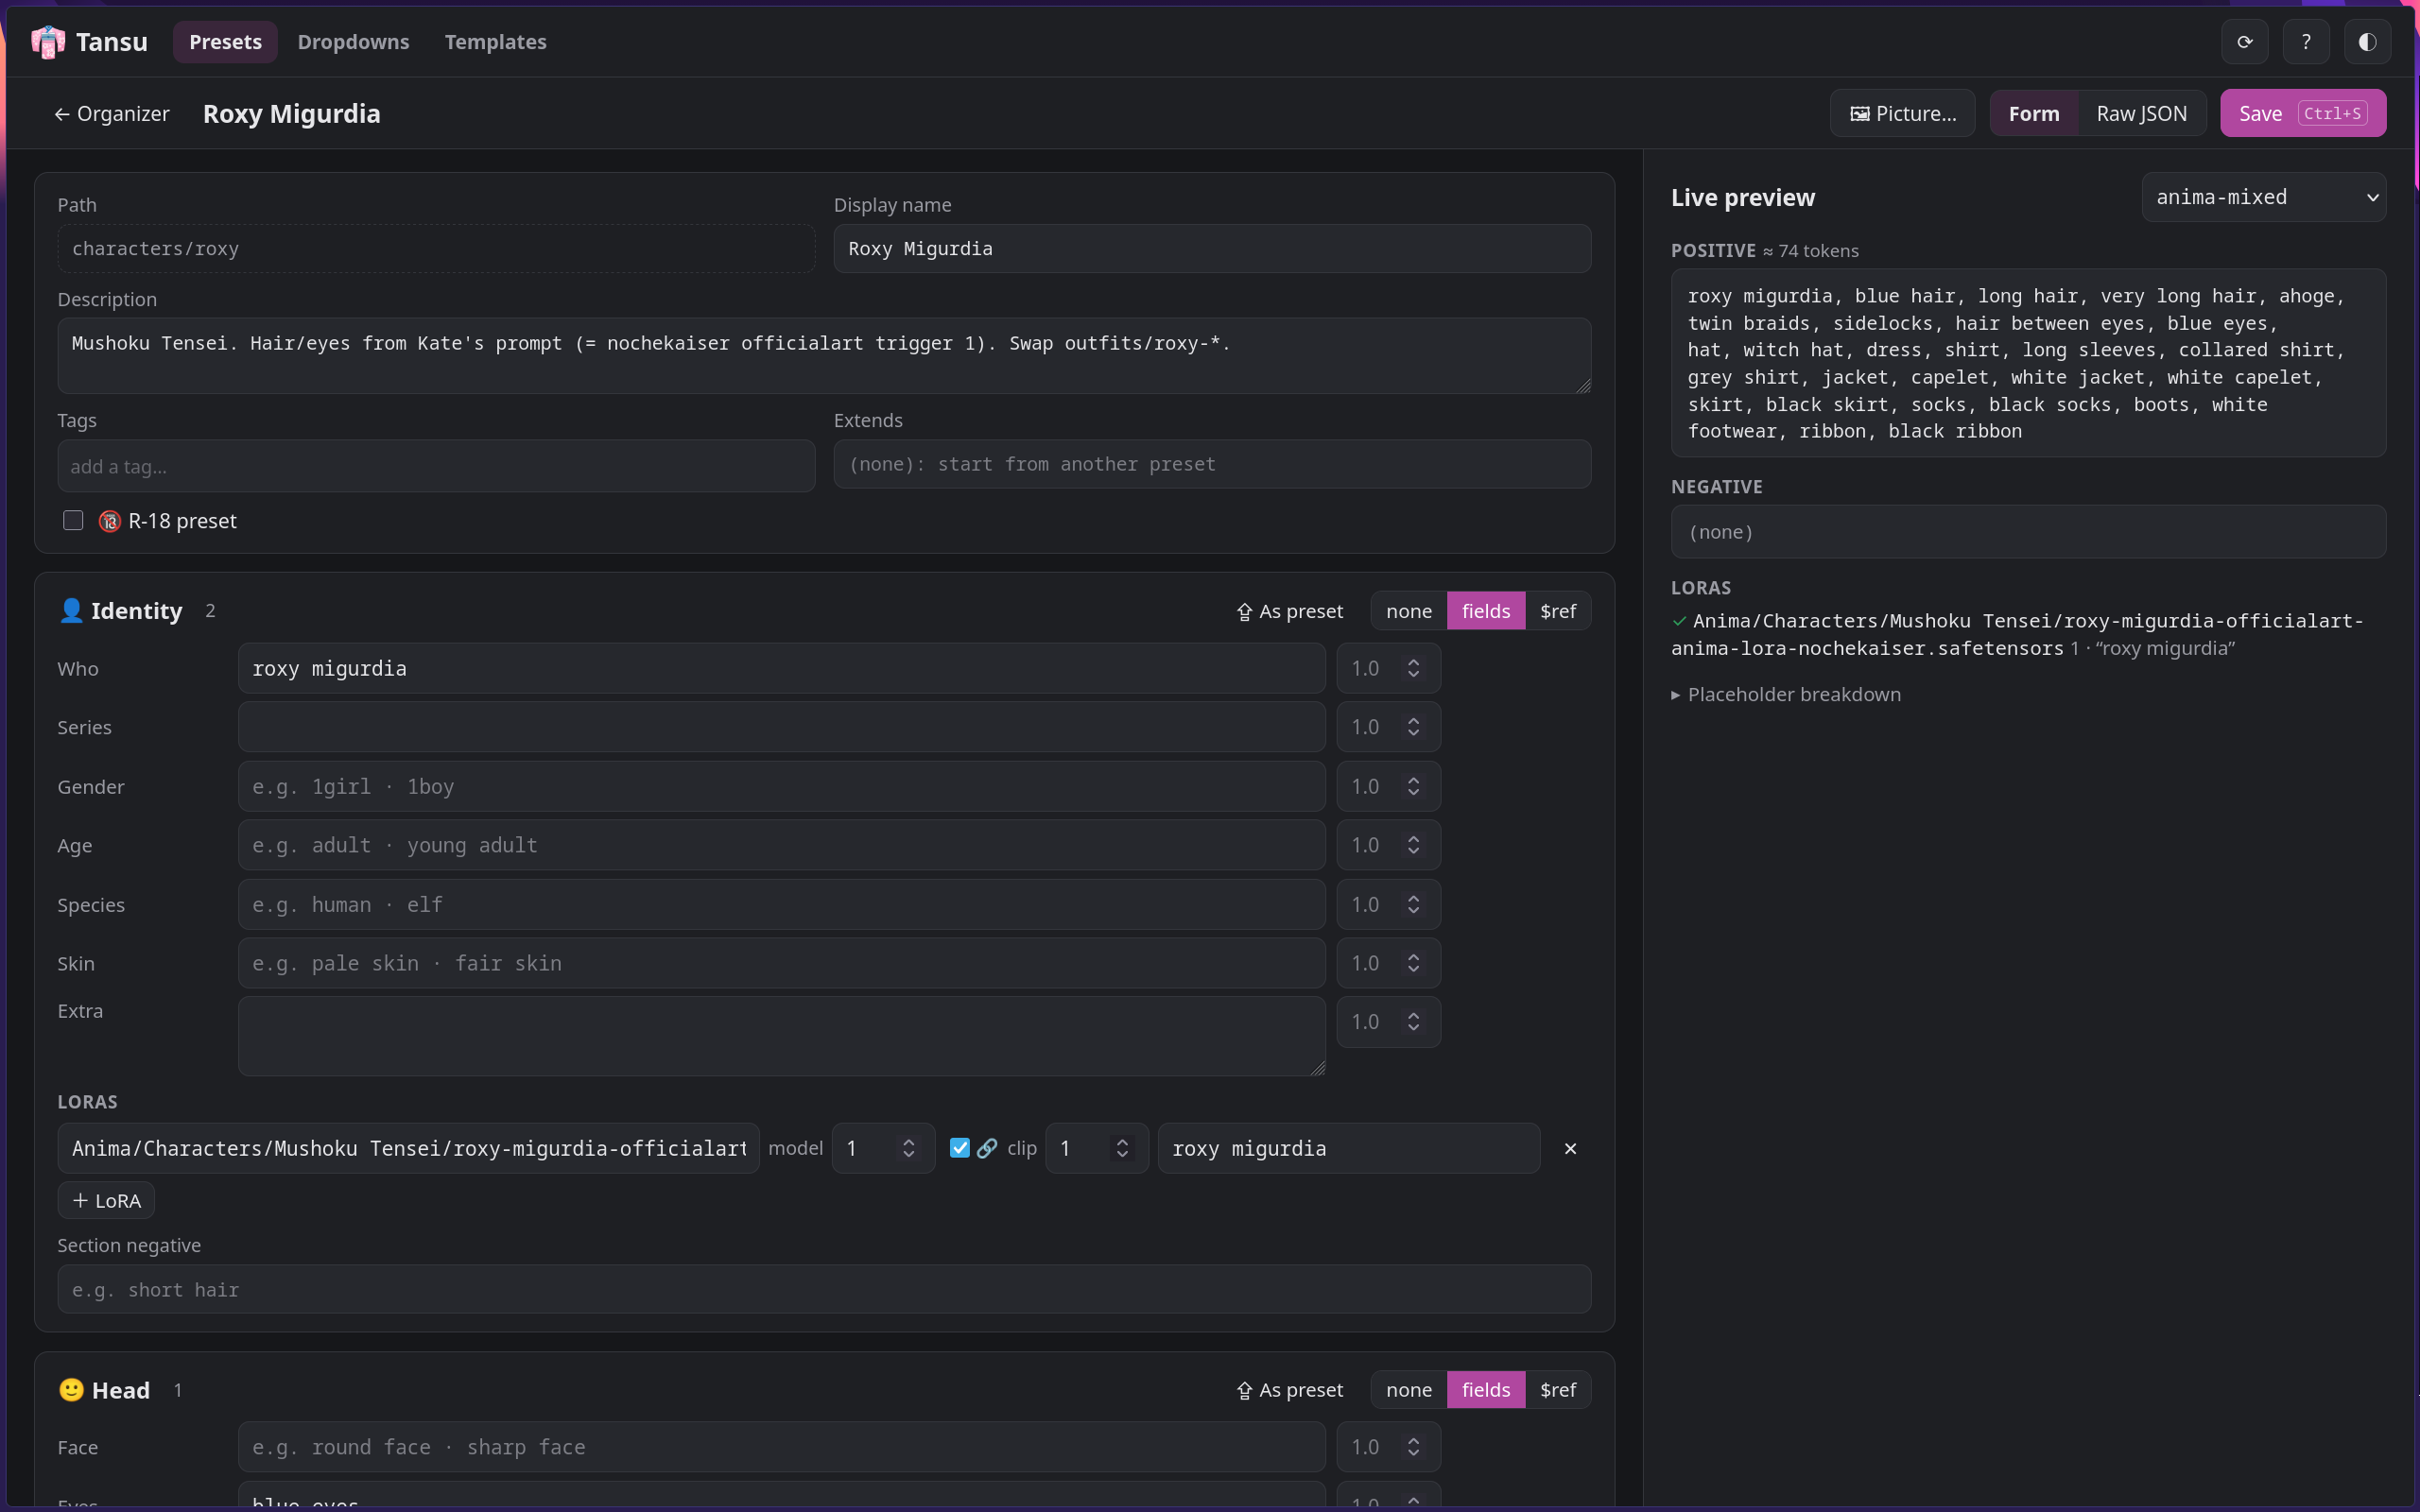Select fields mode in Identity section

click(1486, 611)
